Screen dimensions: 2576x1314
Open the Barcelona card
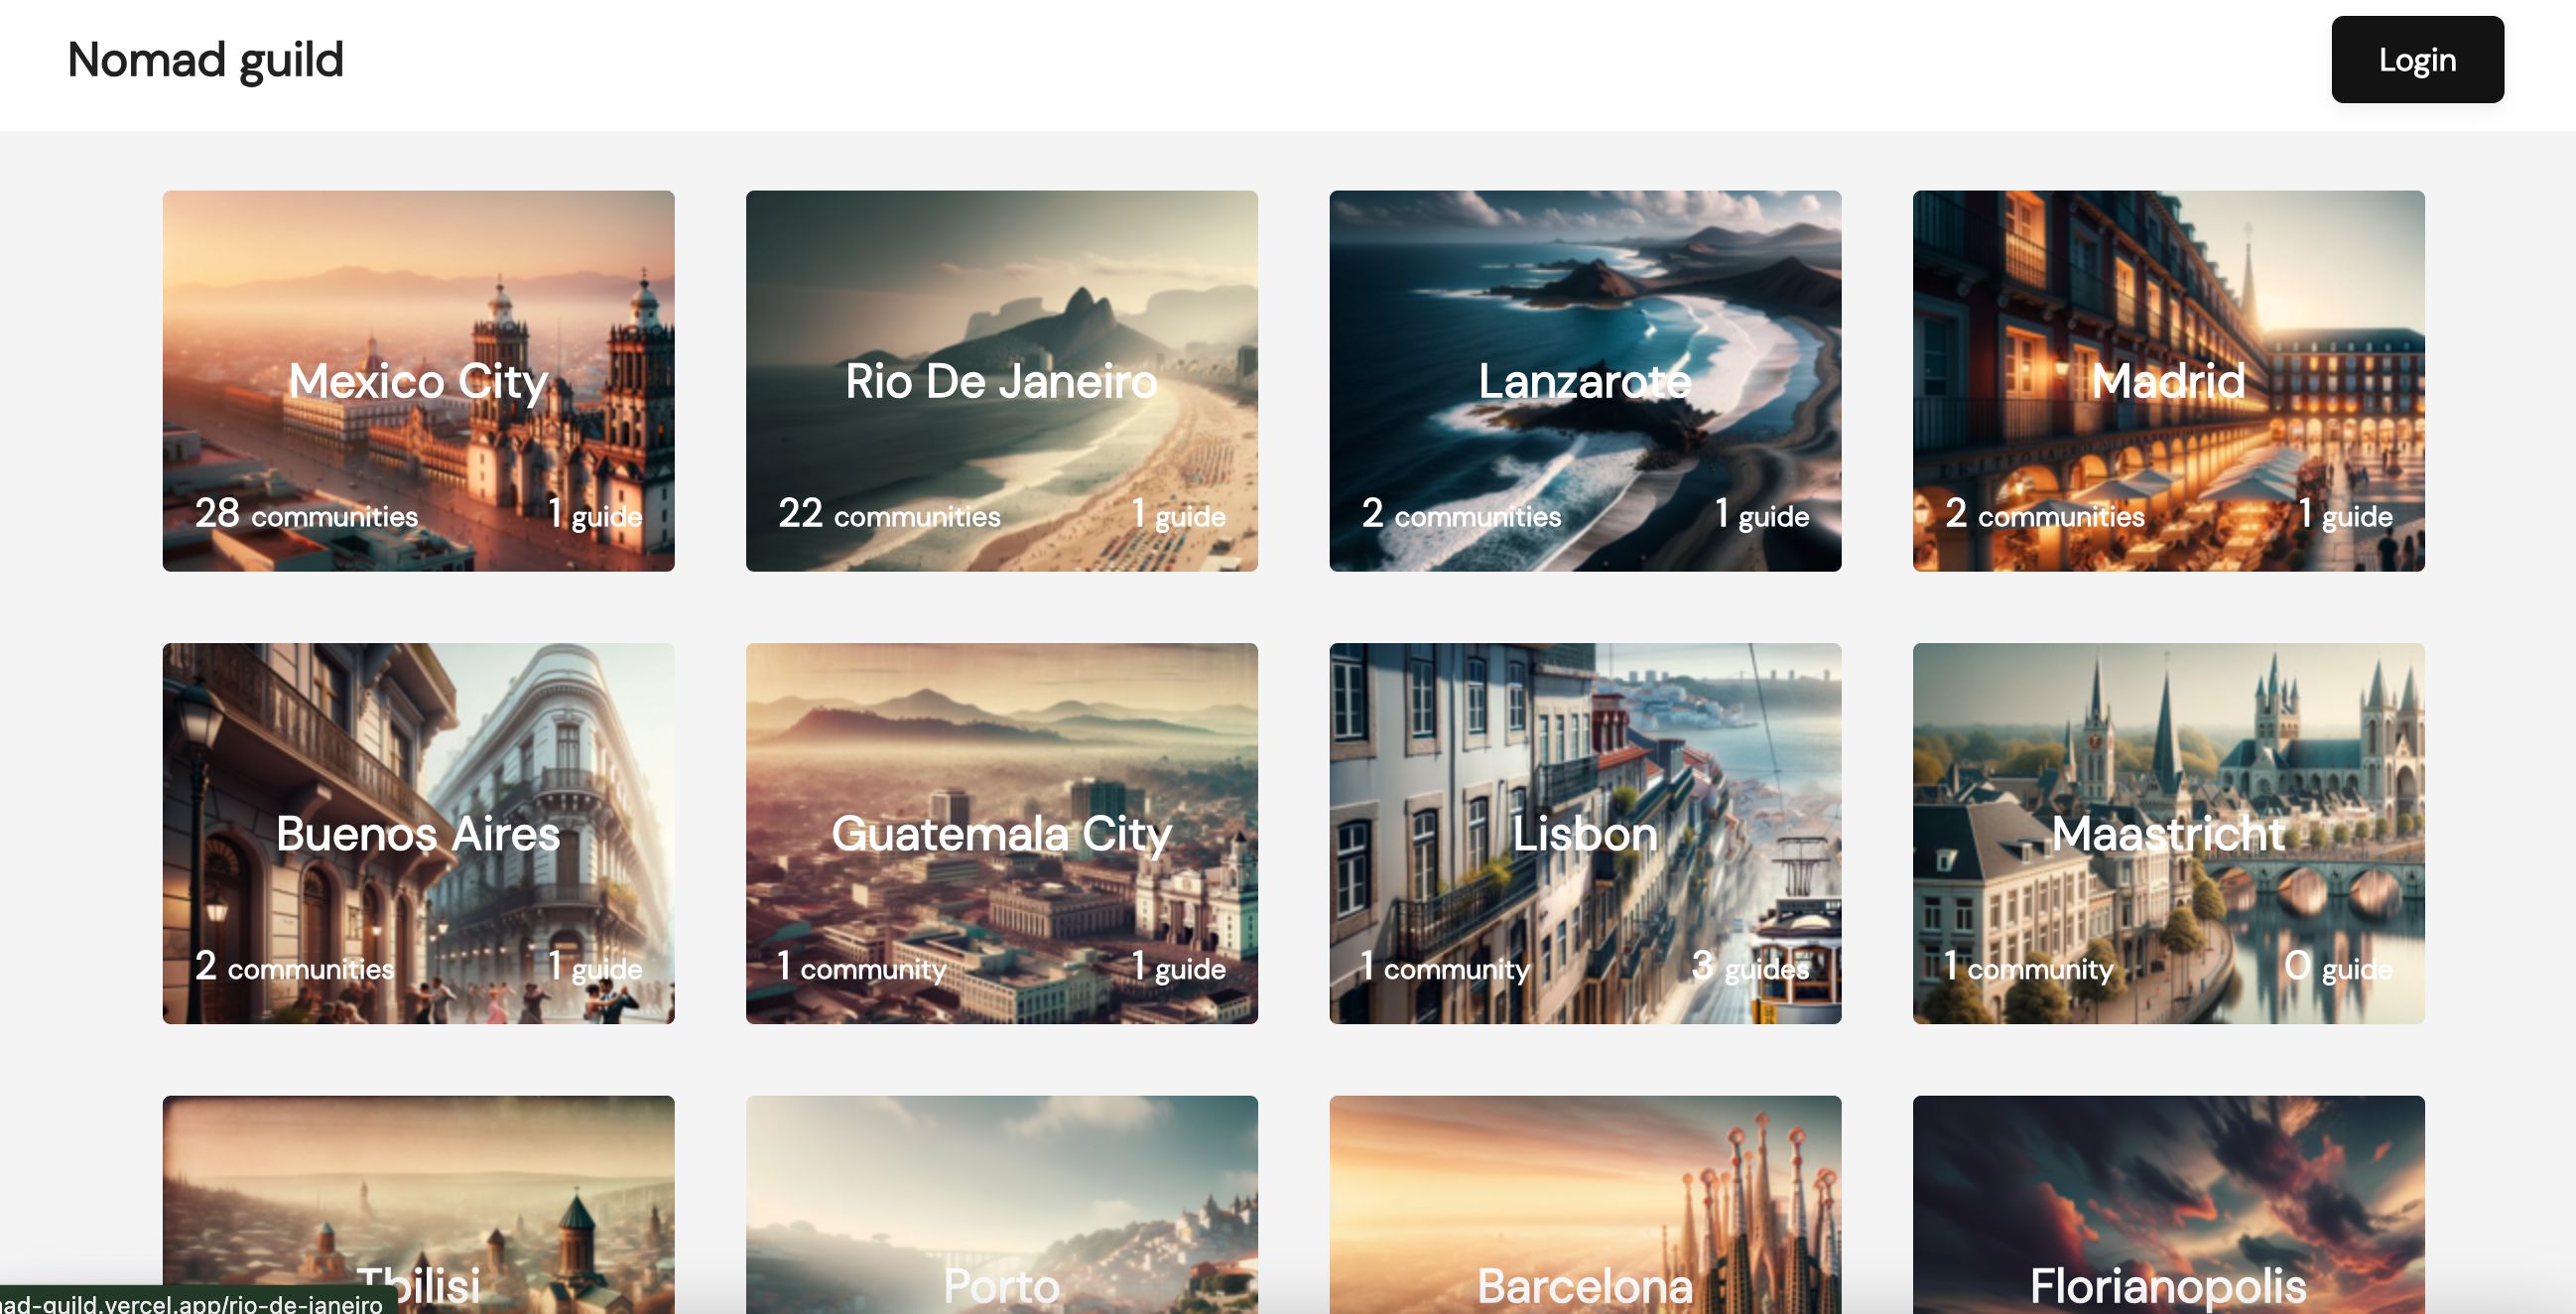click(x=1585, y=1205)
